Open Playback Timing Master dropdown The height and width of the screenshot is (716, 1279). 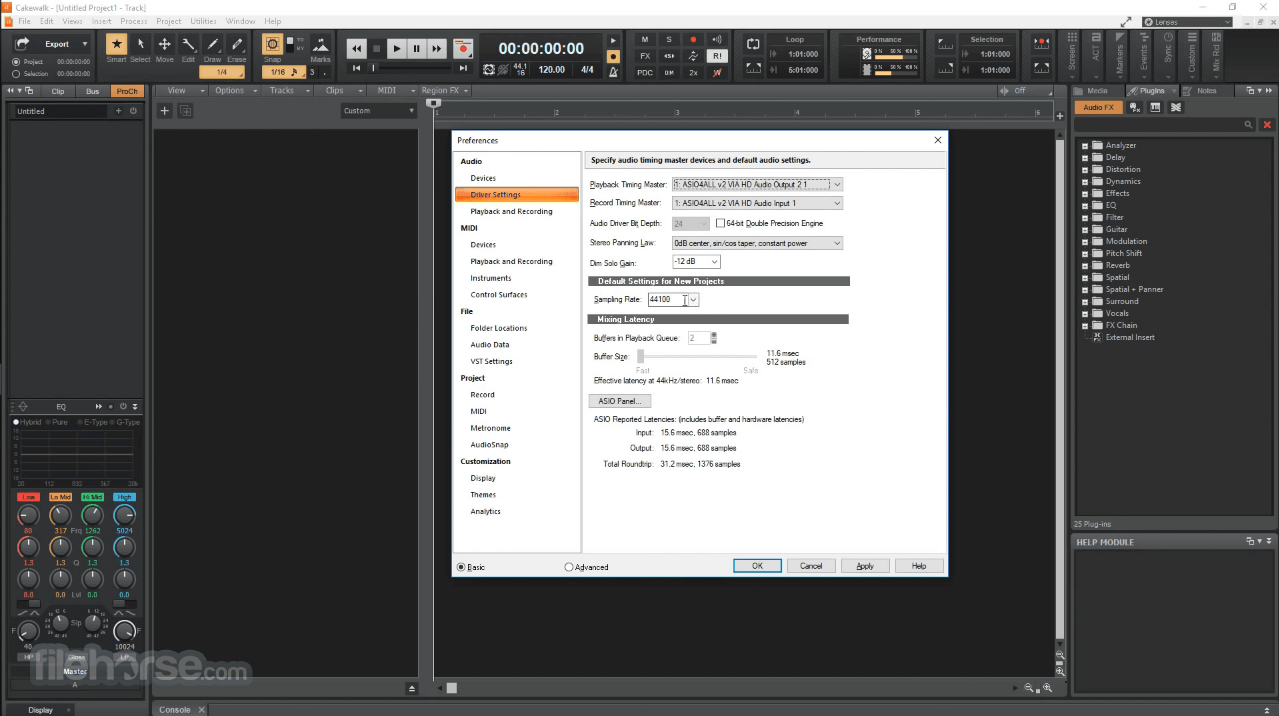point(757,184)
